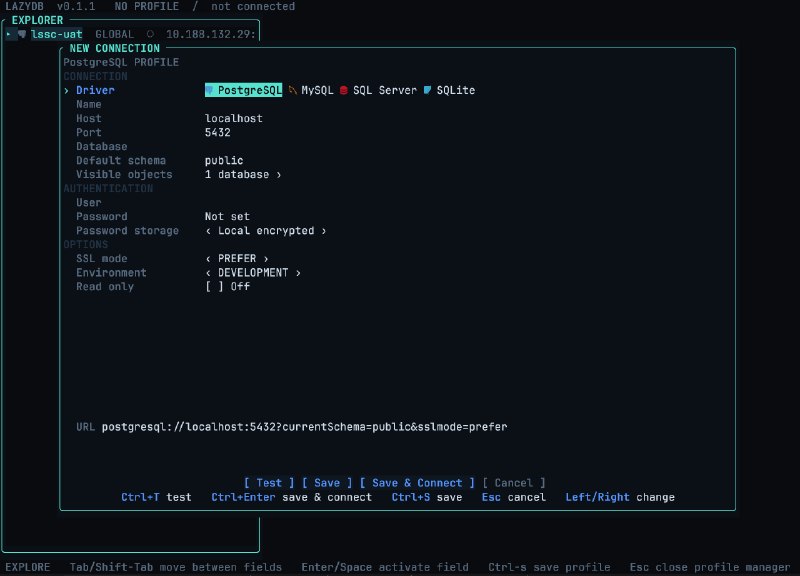Open Visible objects database chevron
This screenshot has width=800, height=576.
(x=279, y=174)
